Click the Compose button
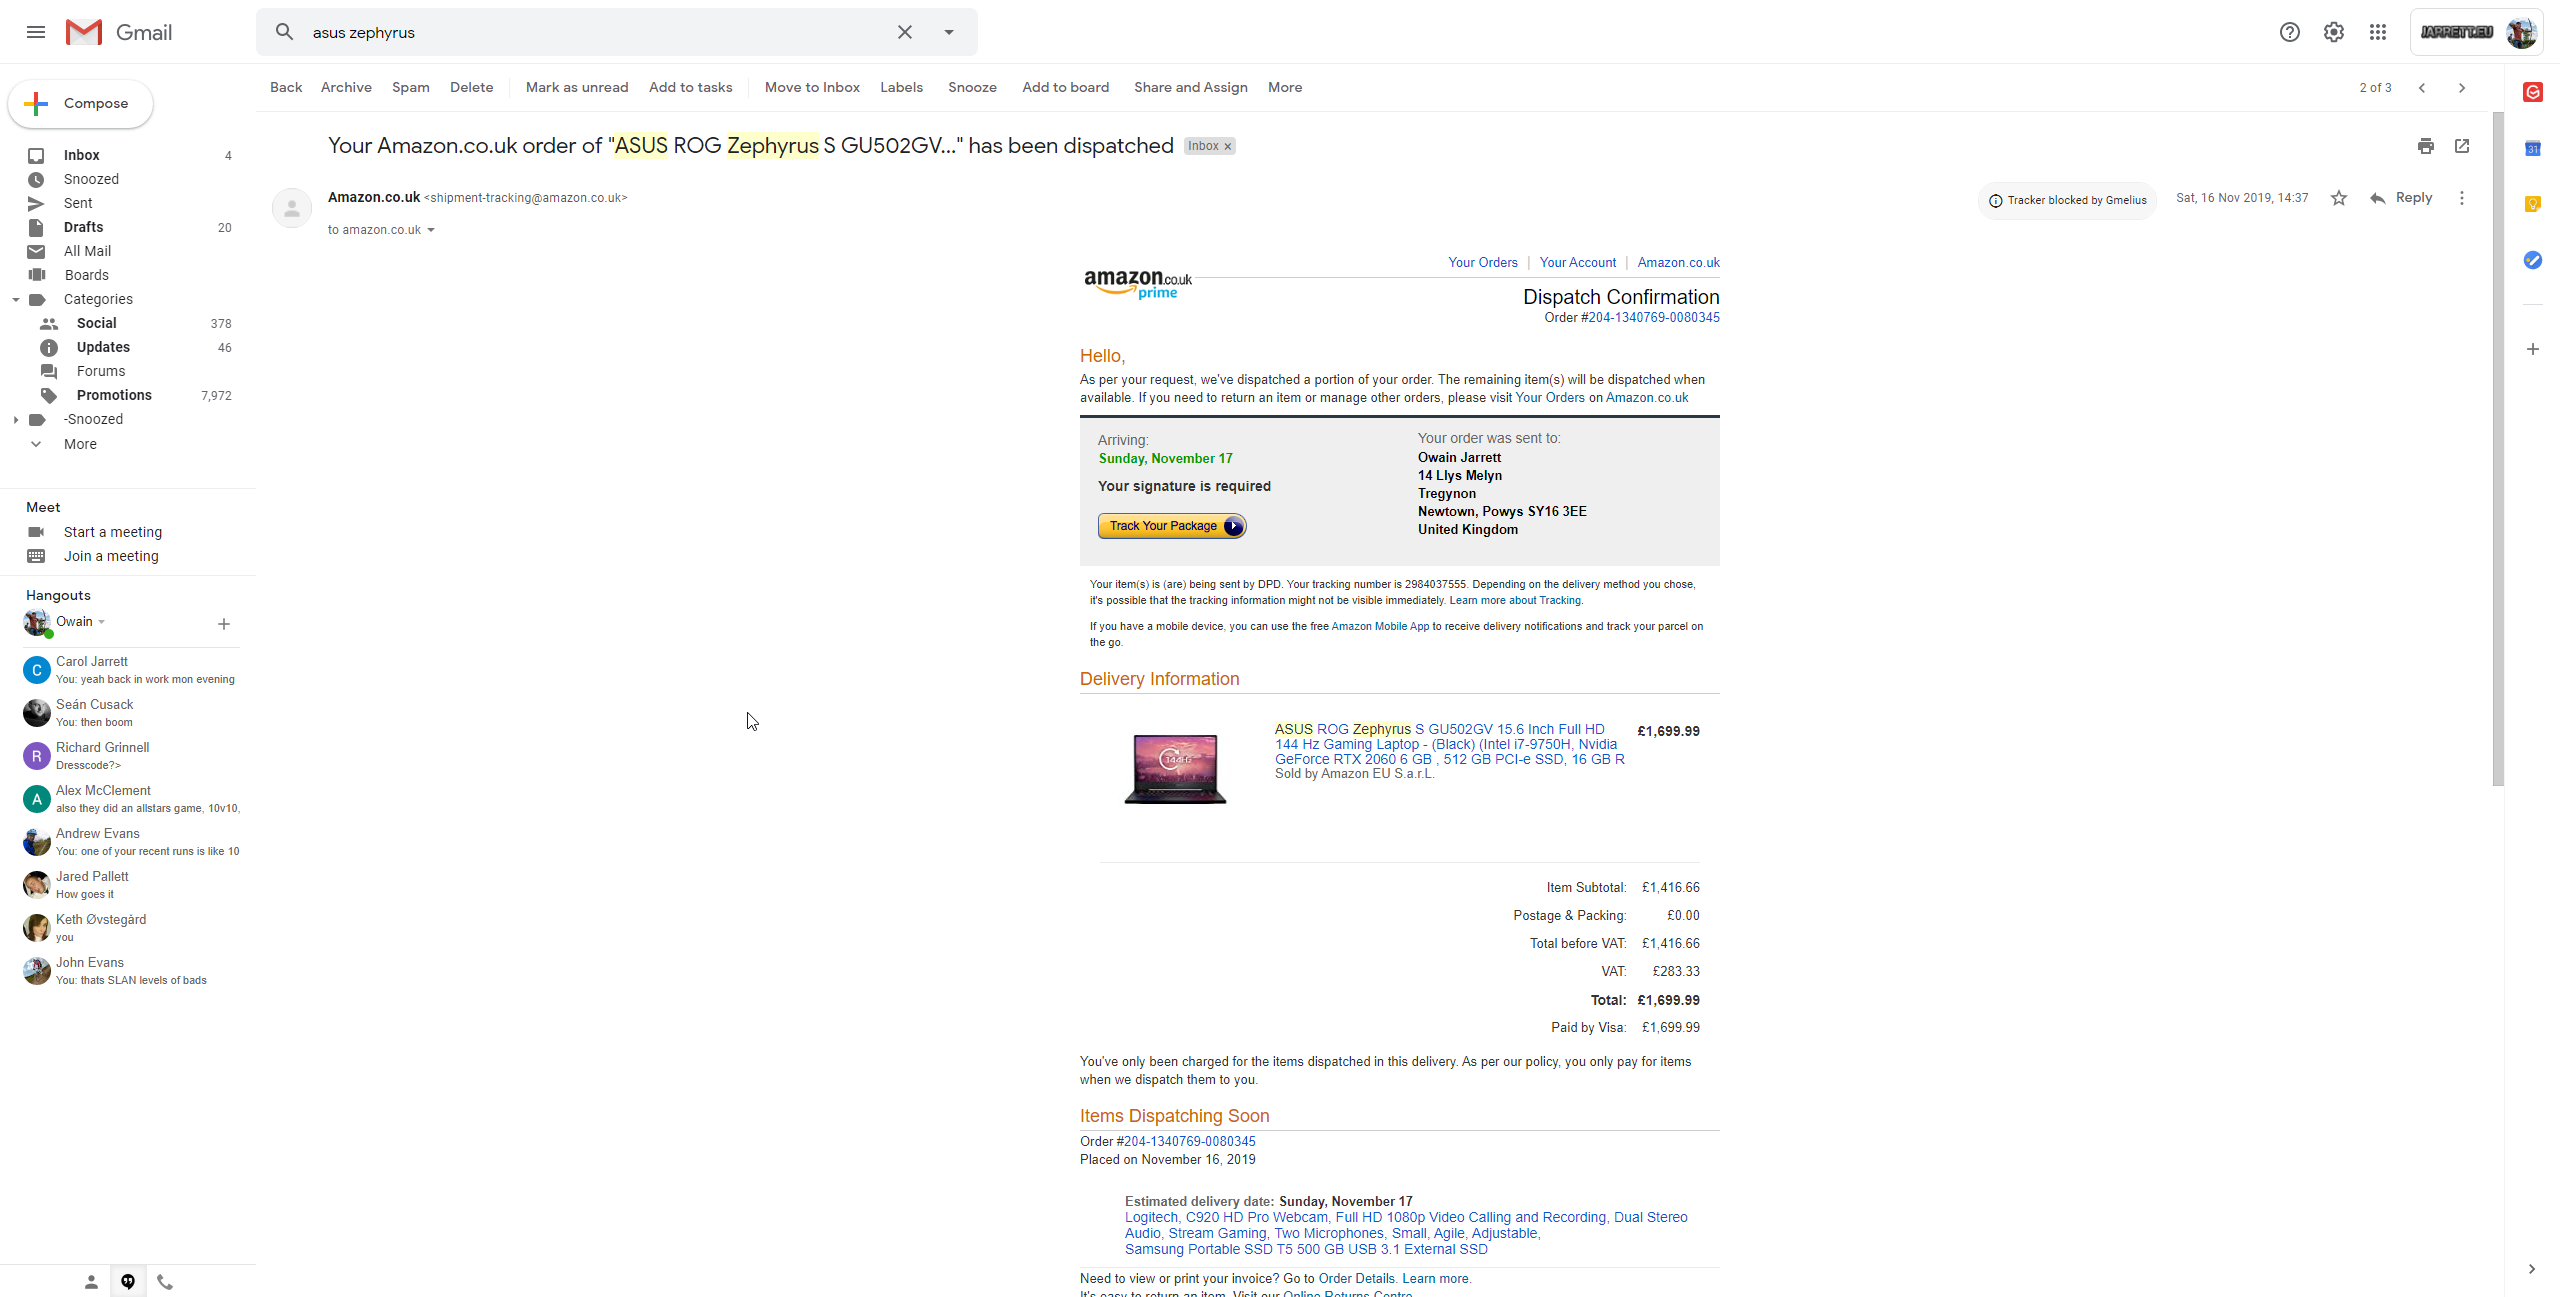 pyautogui.click(x=81, y=103)
